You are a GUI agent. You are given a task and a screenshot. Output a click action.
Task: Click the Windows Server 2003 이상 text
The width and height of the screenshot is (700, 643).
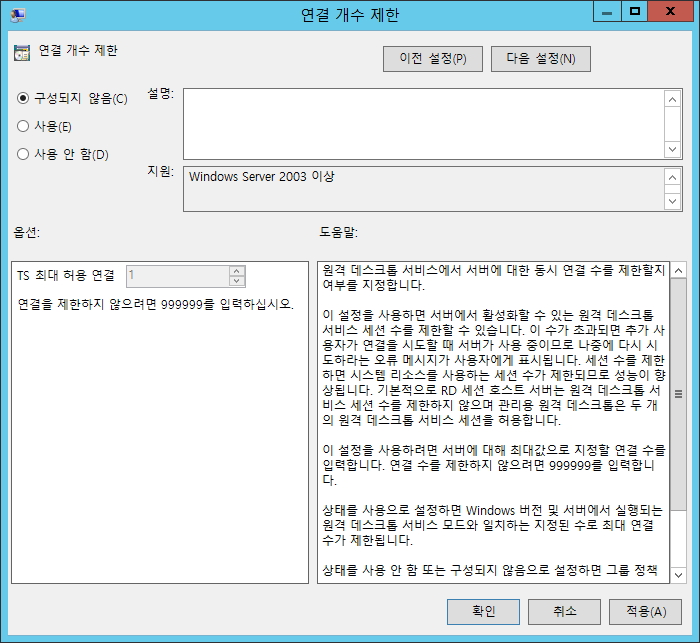click(262, 176)
